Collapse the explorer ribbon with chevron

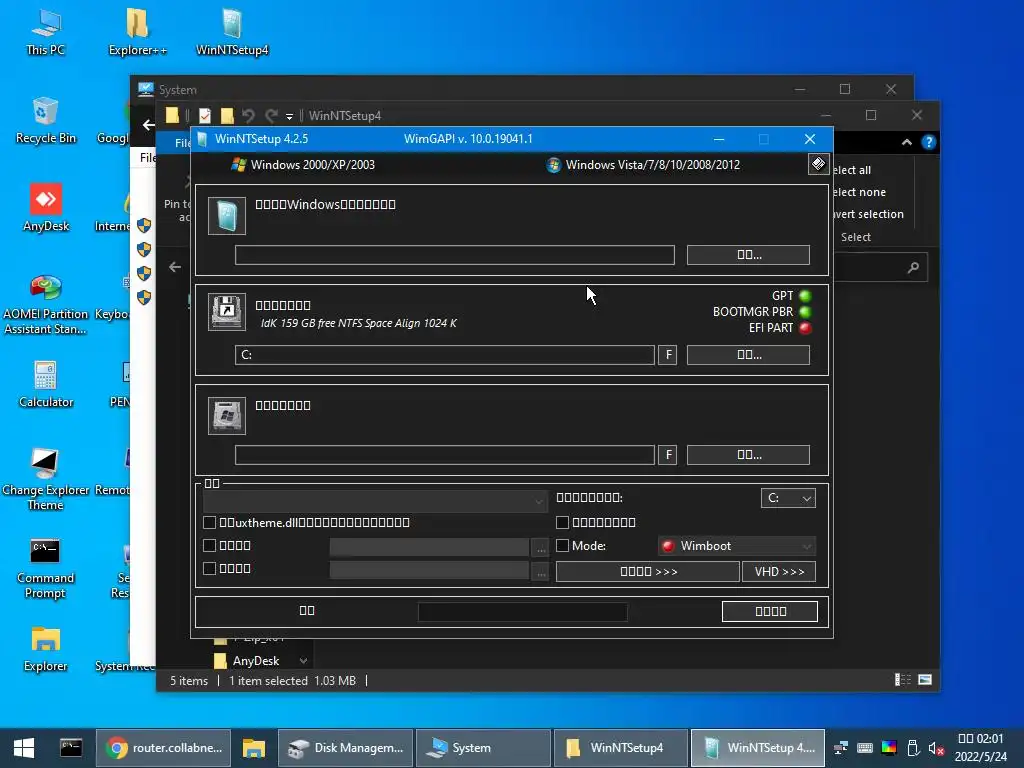coord(906,142)
